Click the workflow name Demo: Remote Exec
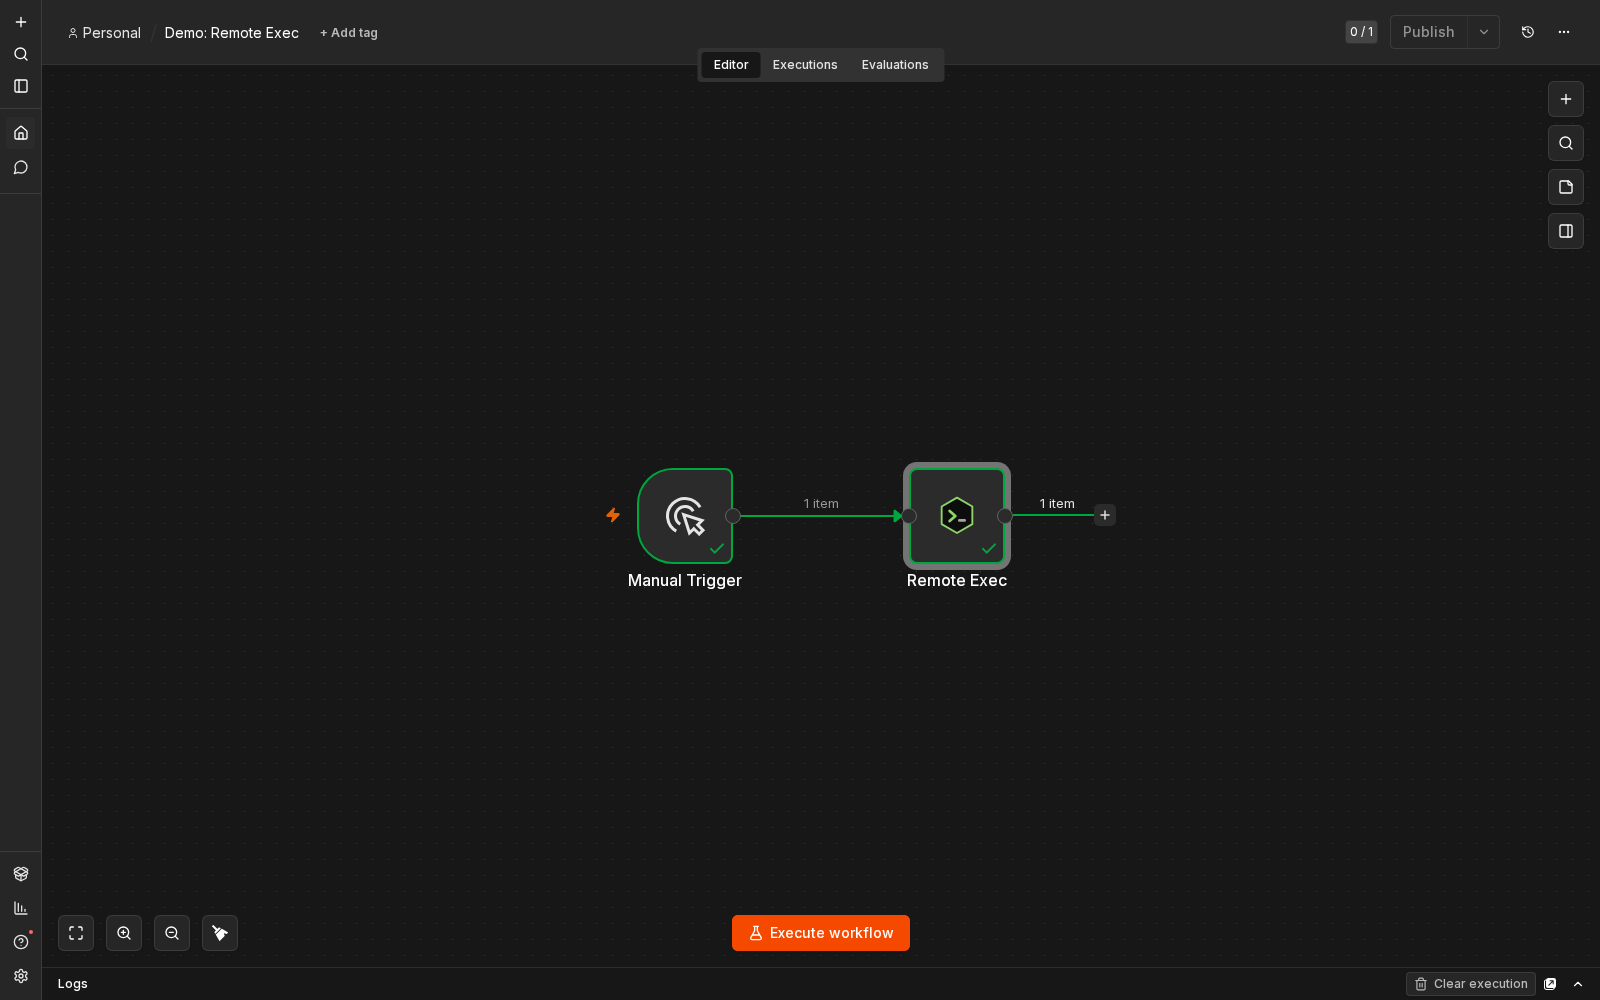 tap(232, 33)
